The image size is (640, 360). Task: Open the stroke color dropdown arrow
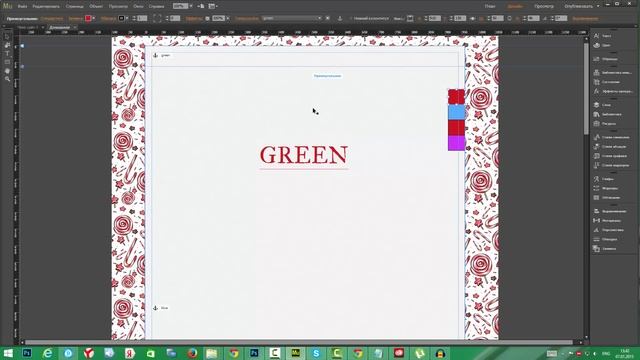[127, 18]
